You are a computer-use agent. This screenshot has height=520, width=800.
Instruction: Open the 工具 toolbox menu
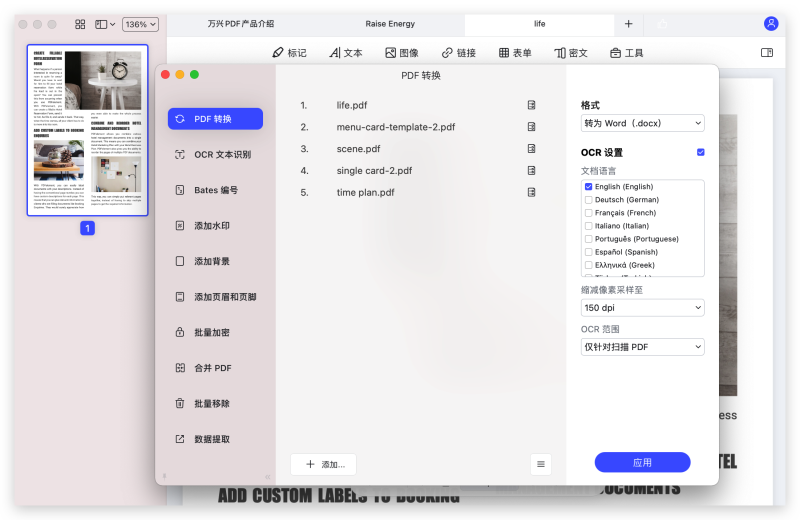click(x=627, y=53)
